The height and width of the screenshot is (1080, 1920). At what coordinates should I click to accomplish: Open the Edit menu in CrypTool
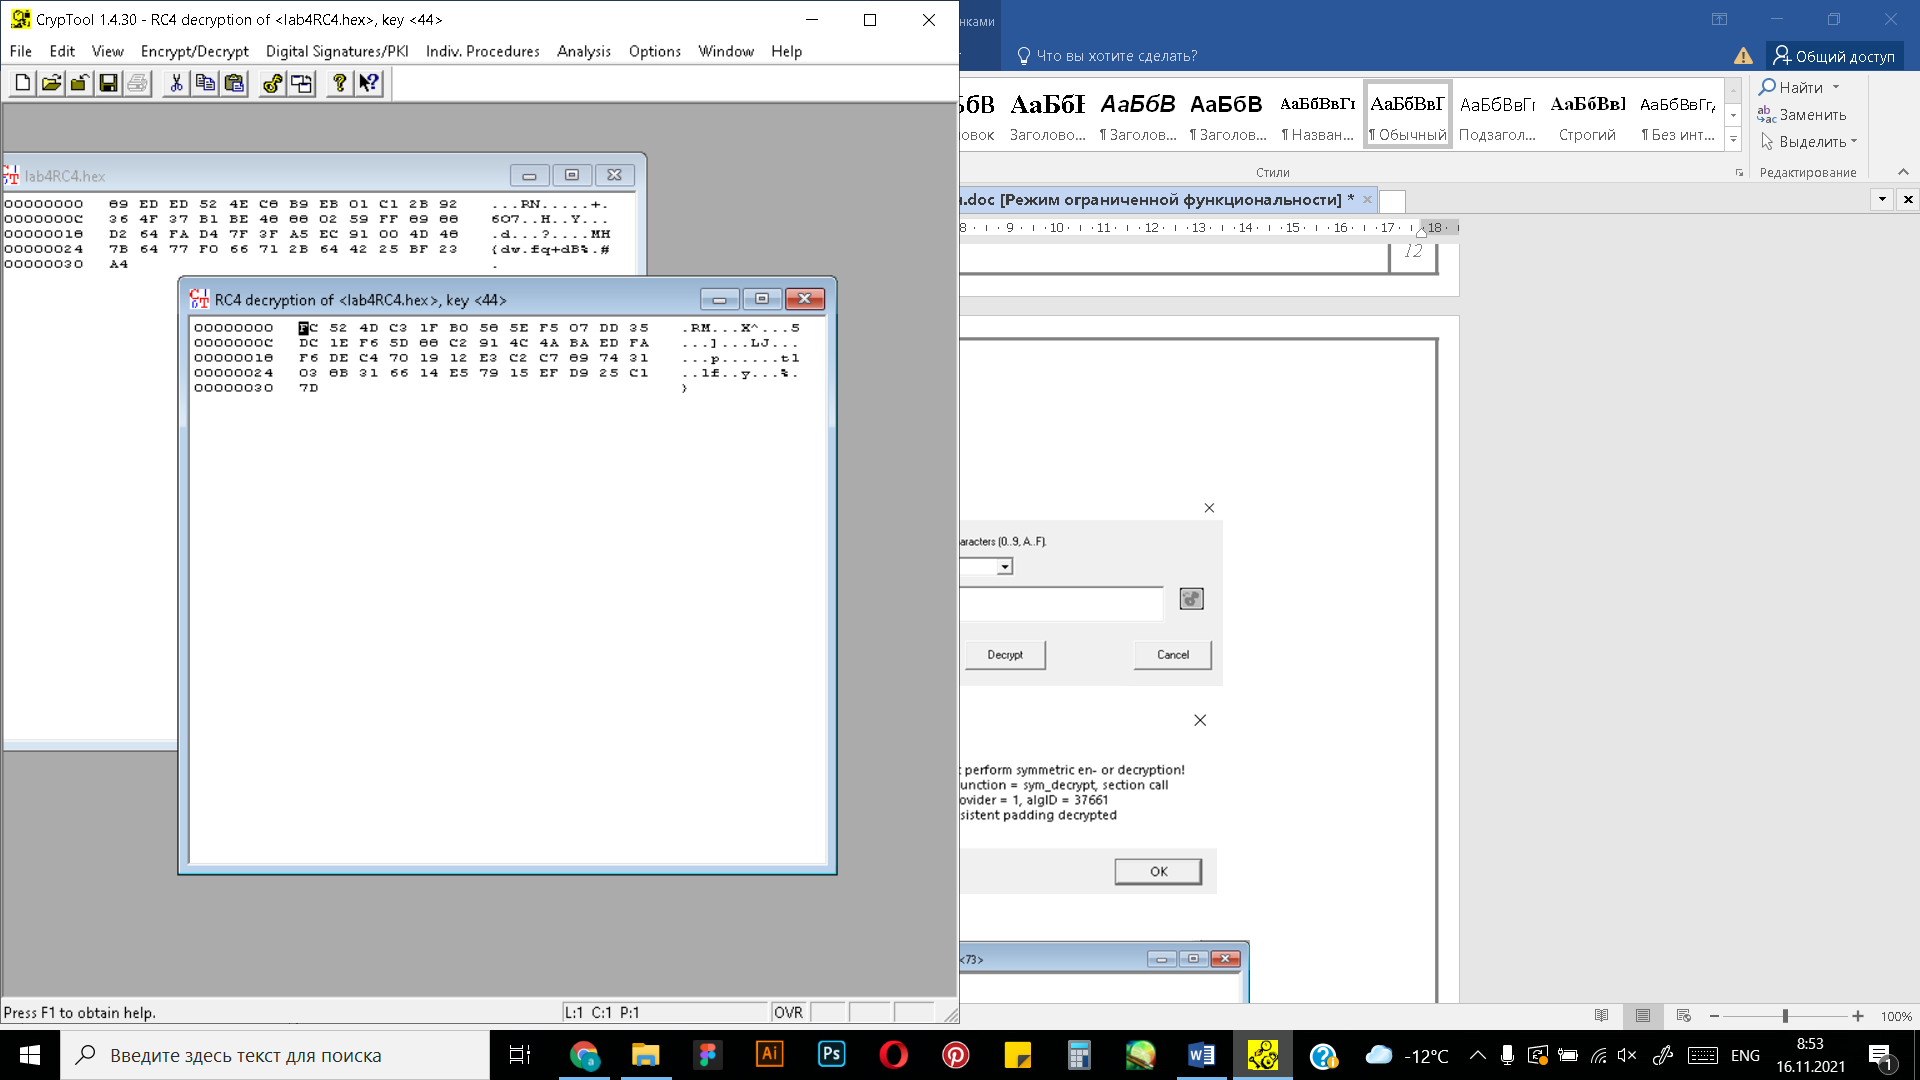(x=62, y=51)
